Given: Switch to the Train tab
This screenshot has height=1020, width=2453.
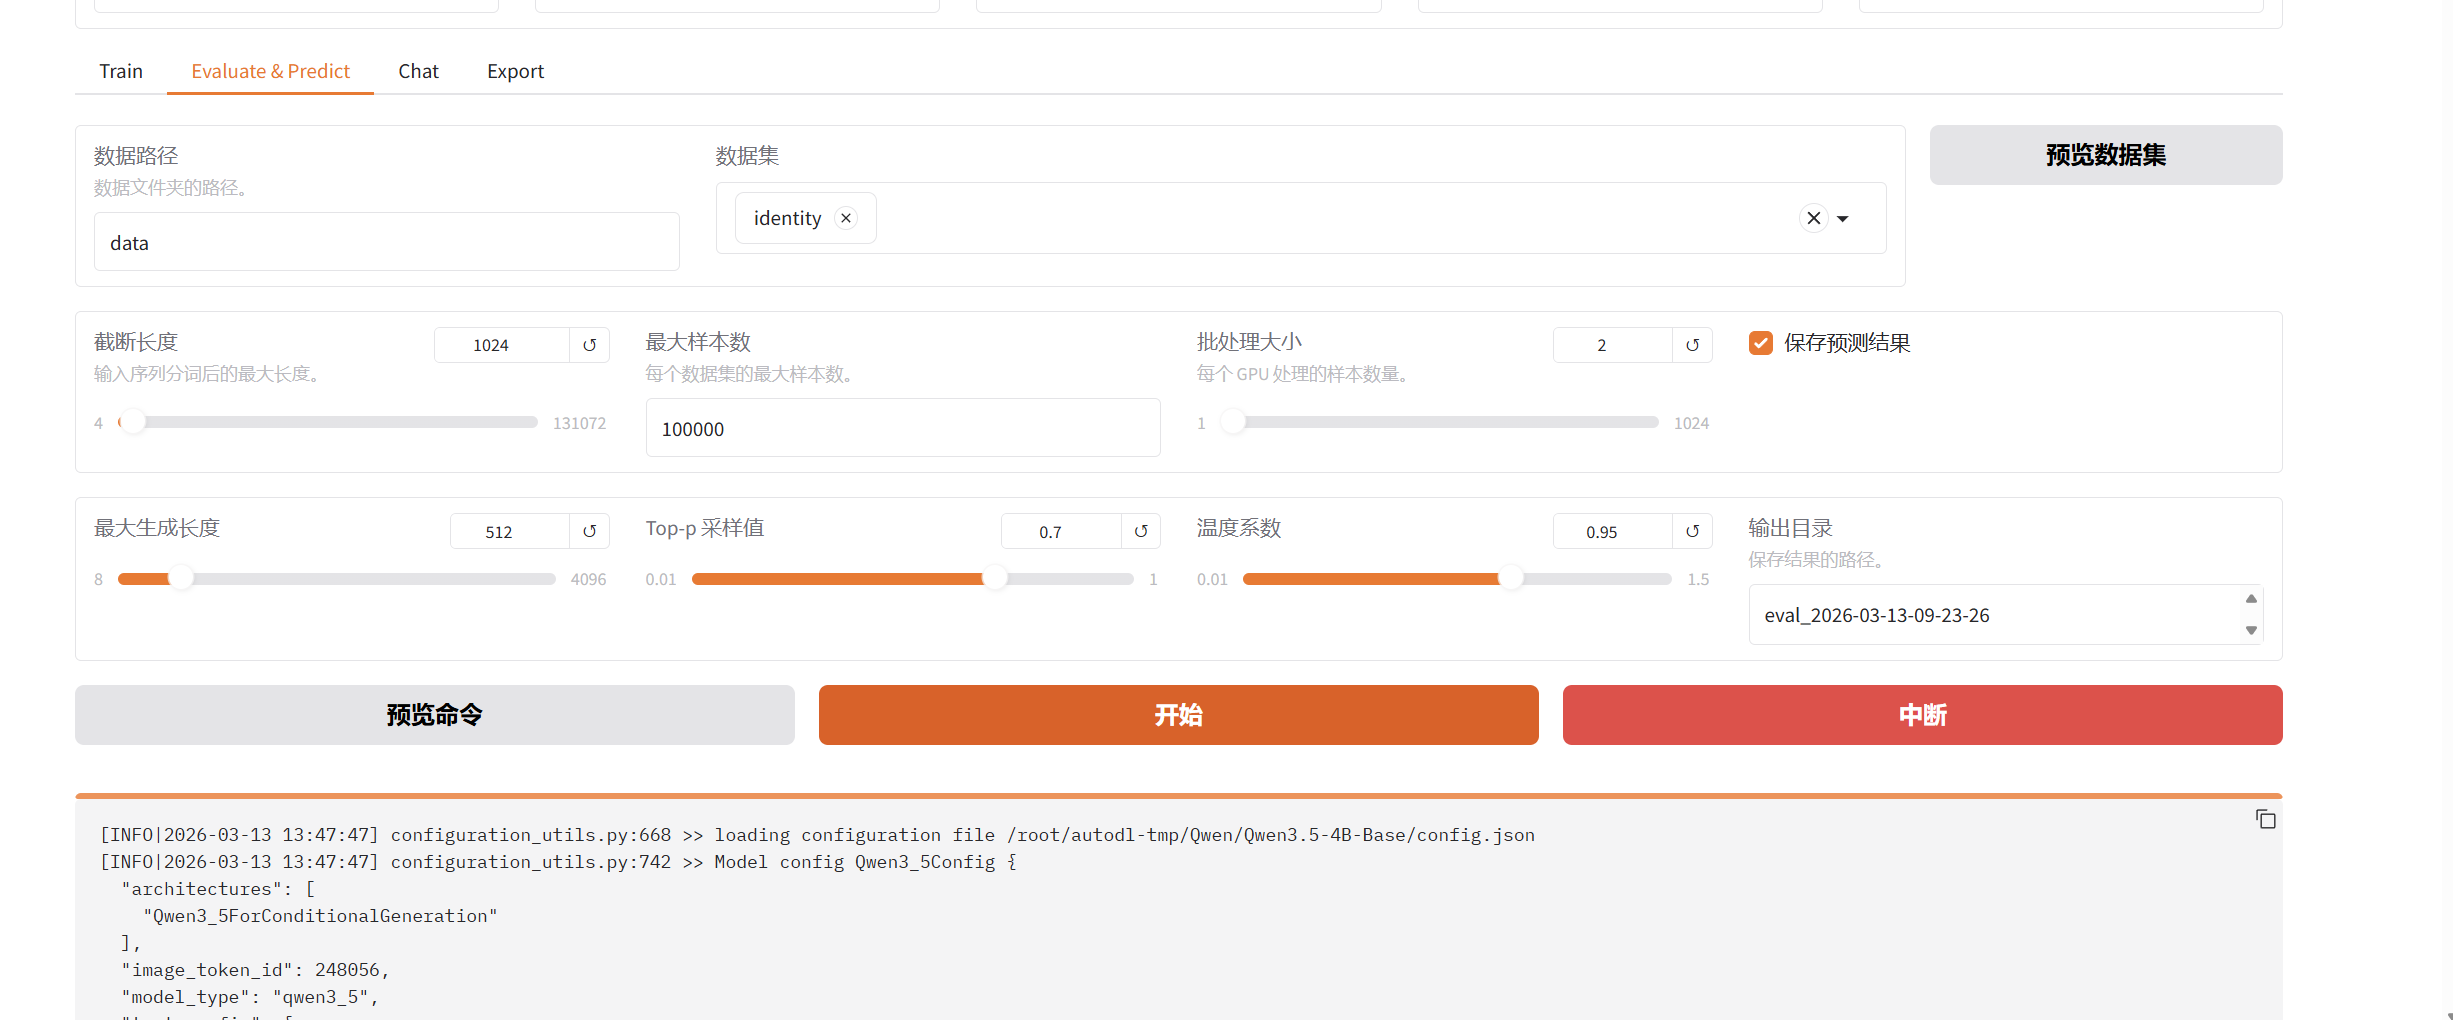Looking at the screenshot, I should [x=121, y=71].
